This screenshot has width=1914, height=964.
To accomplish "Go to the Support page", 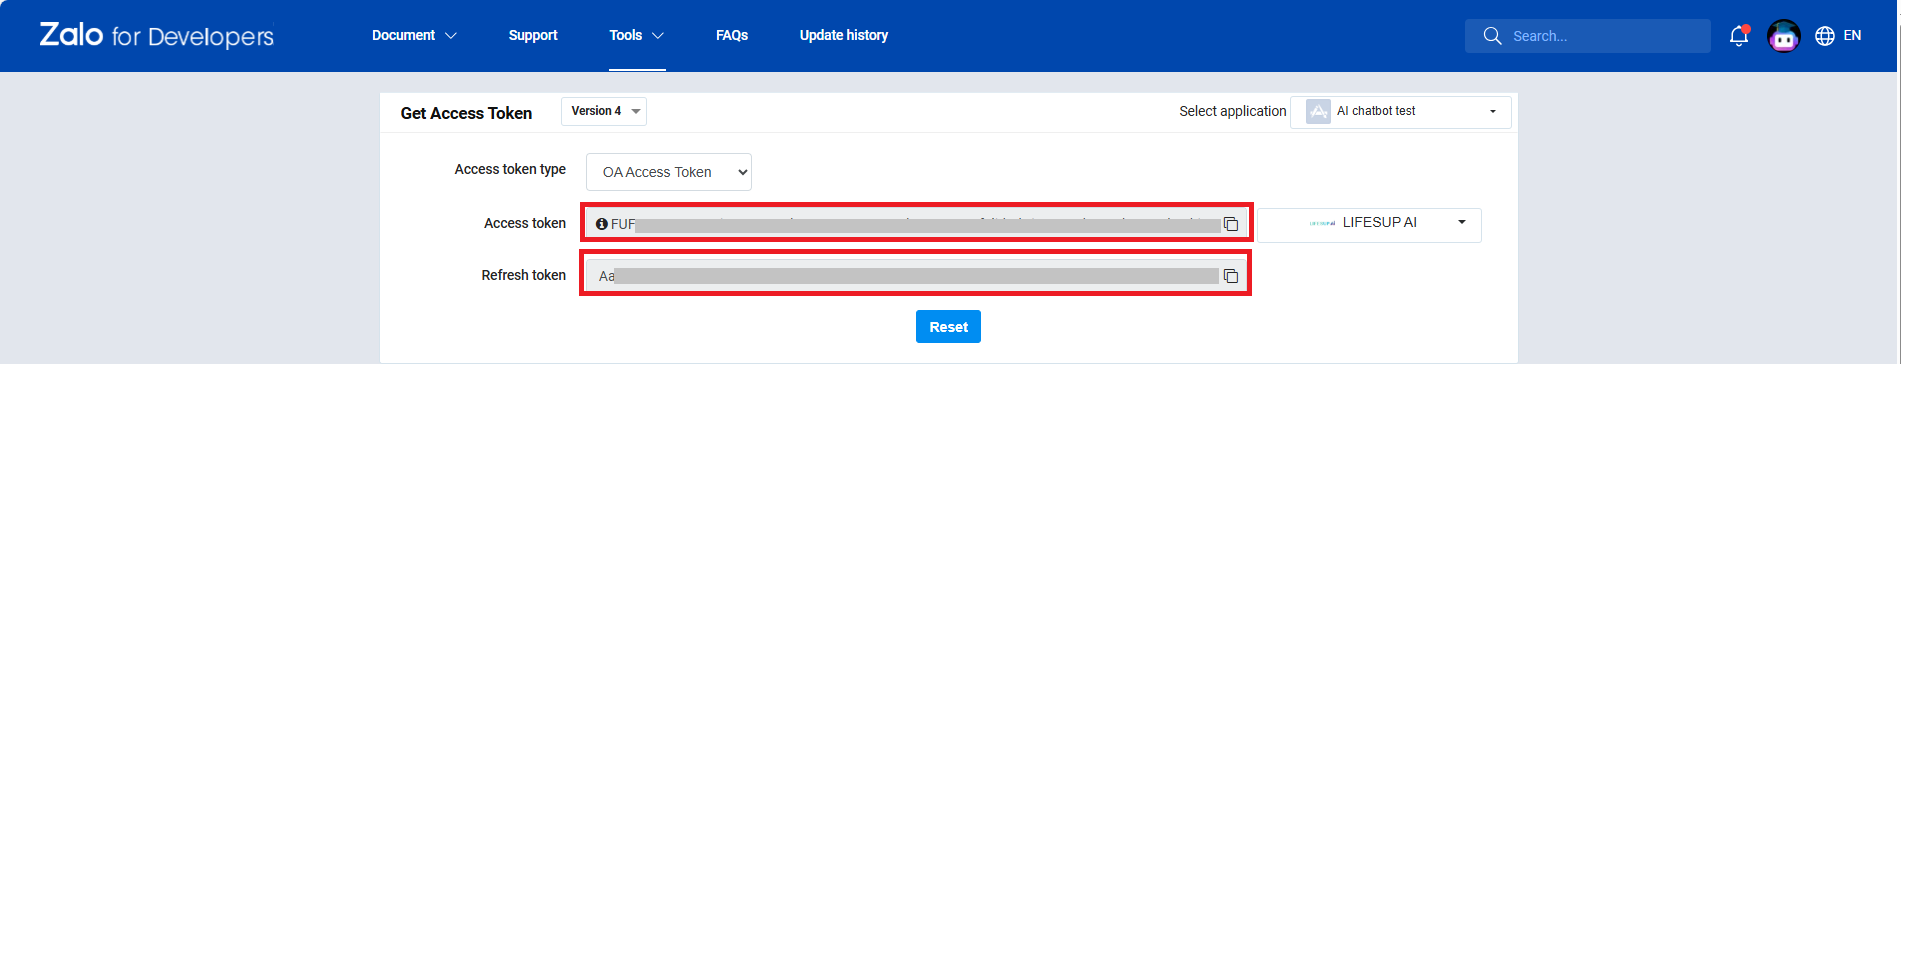I will coord(533,35).
